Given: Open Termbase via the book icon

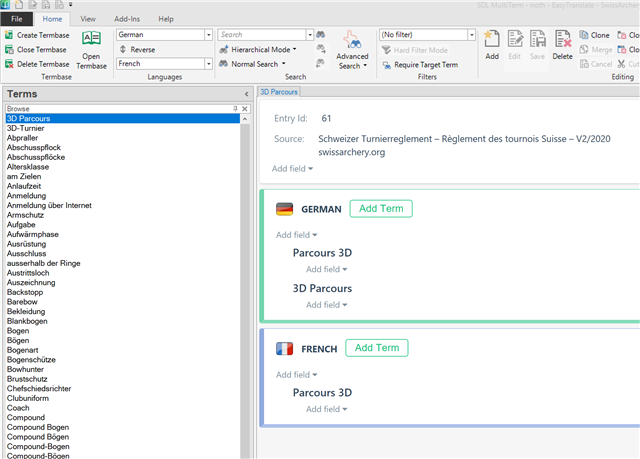Looking at the screenshot, I should click(91, 38).
